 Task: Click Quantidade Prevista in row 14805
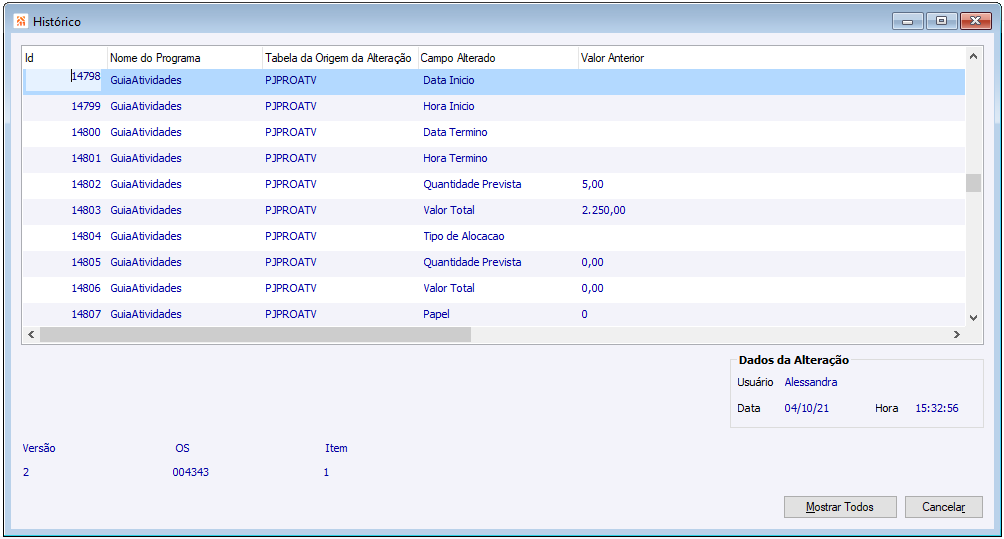click(x=473, y=262)
